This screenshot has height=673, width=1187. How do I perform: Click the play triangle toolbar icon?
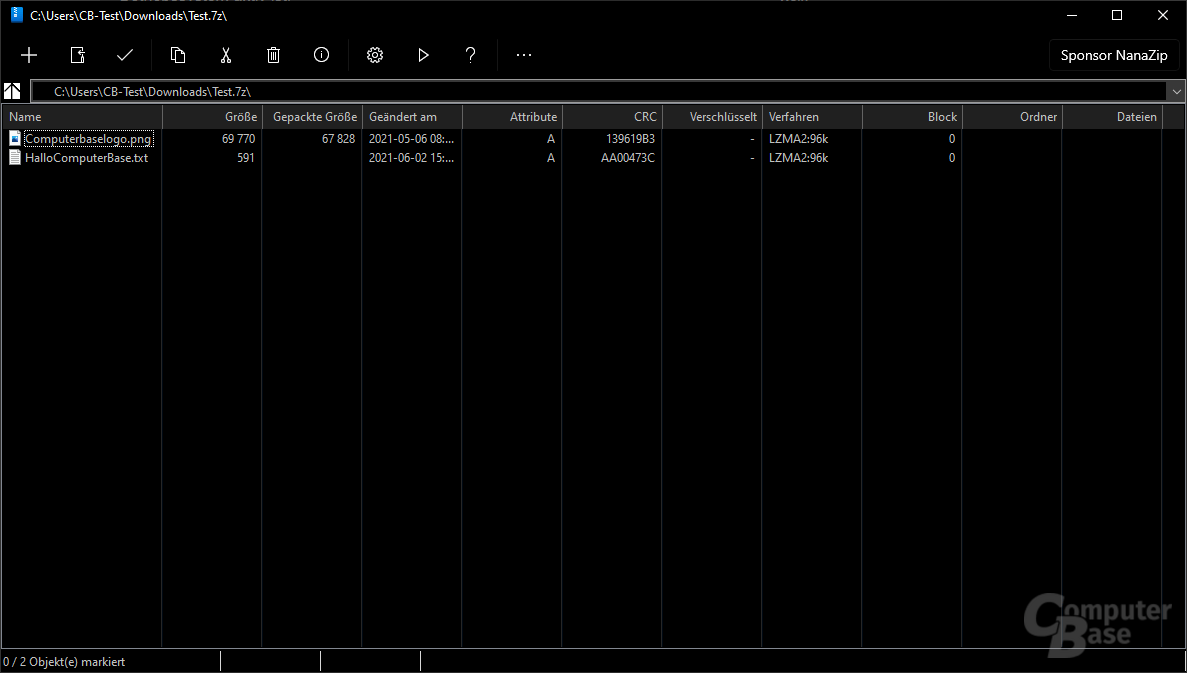423,55
